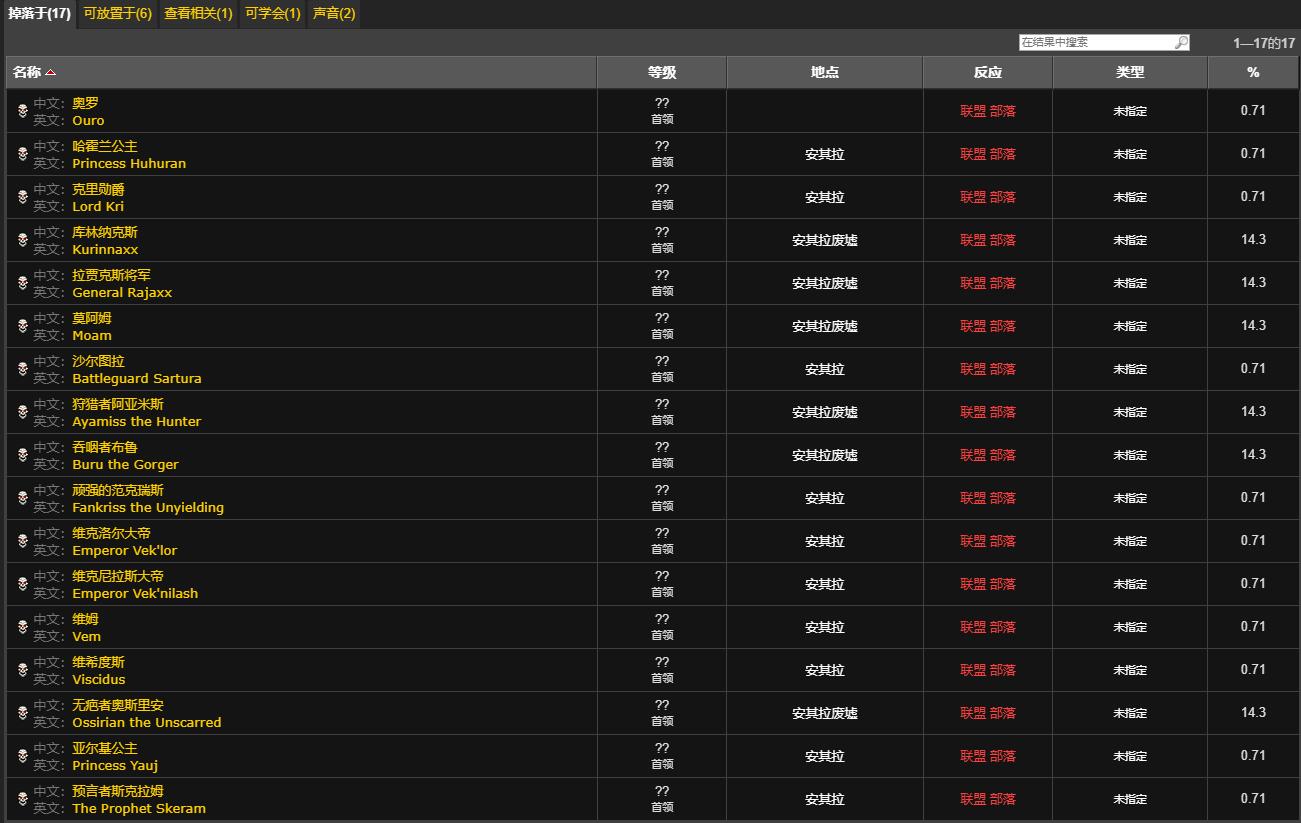
Task: Click the skull icon beside Emperor Vek'lor
Action: pos(22,541)
